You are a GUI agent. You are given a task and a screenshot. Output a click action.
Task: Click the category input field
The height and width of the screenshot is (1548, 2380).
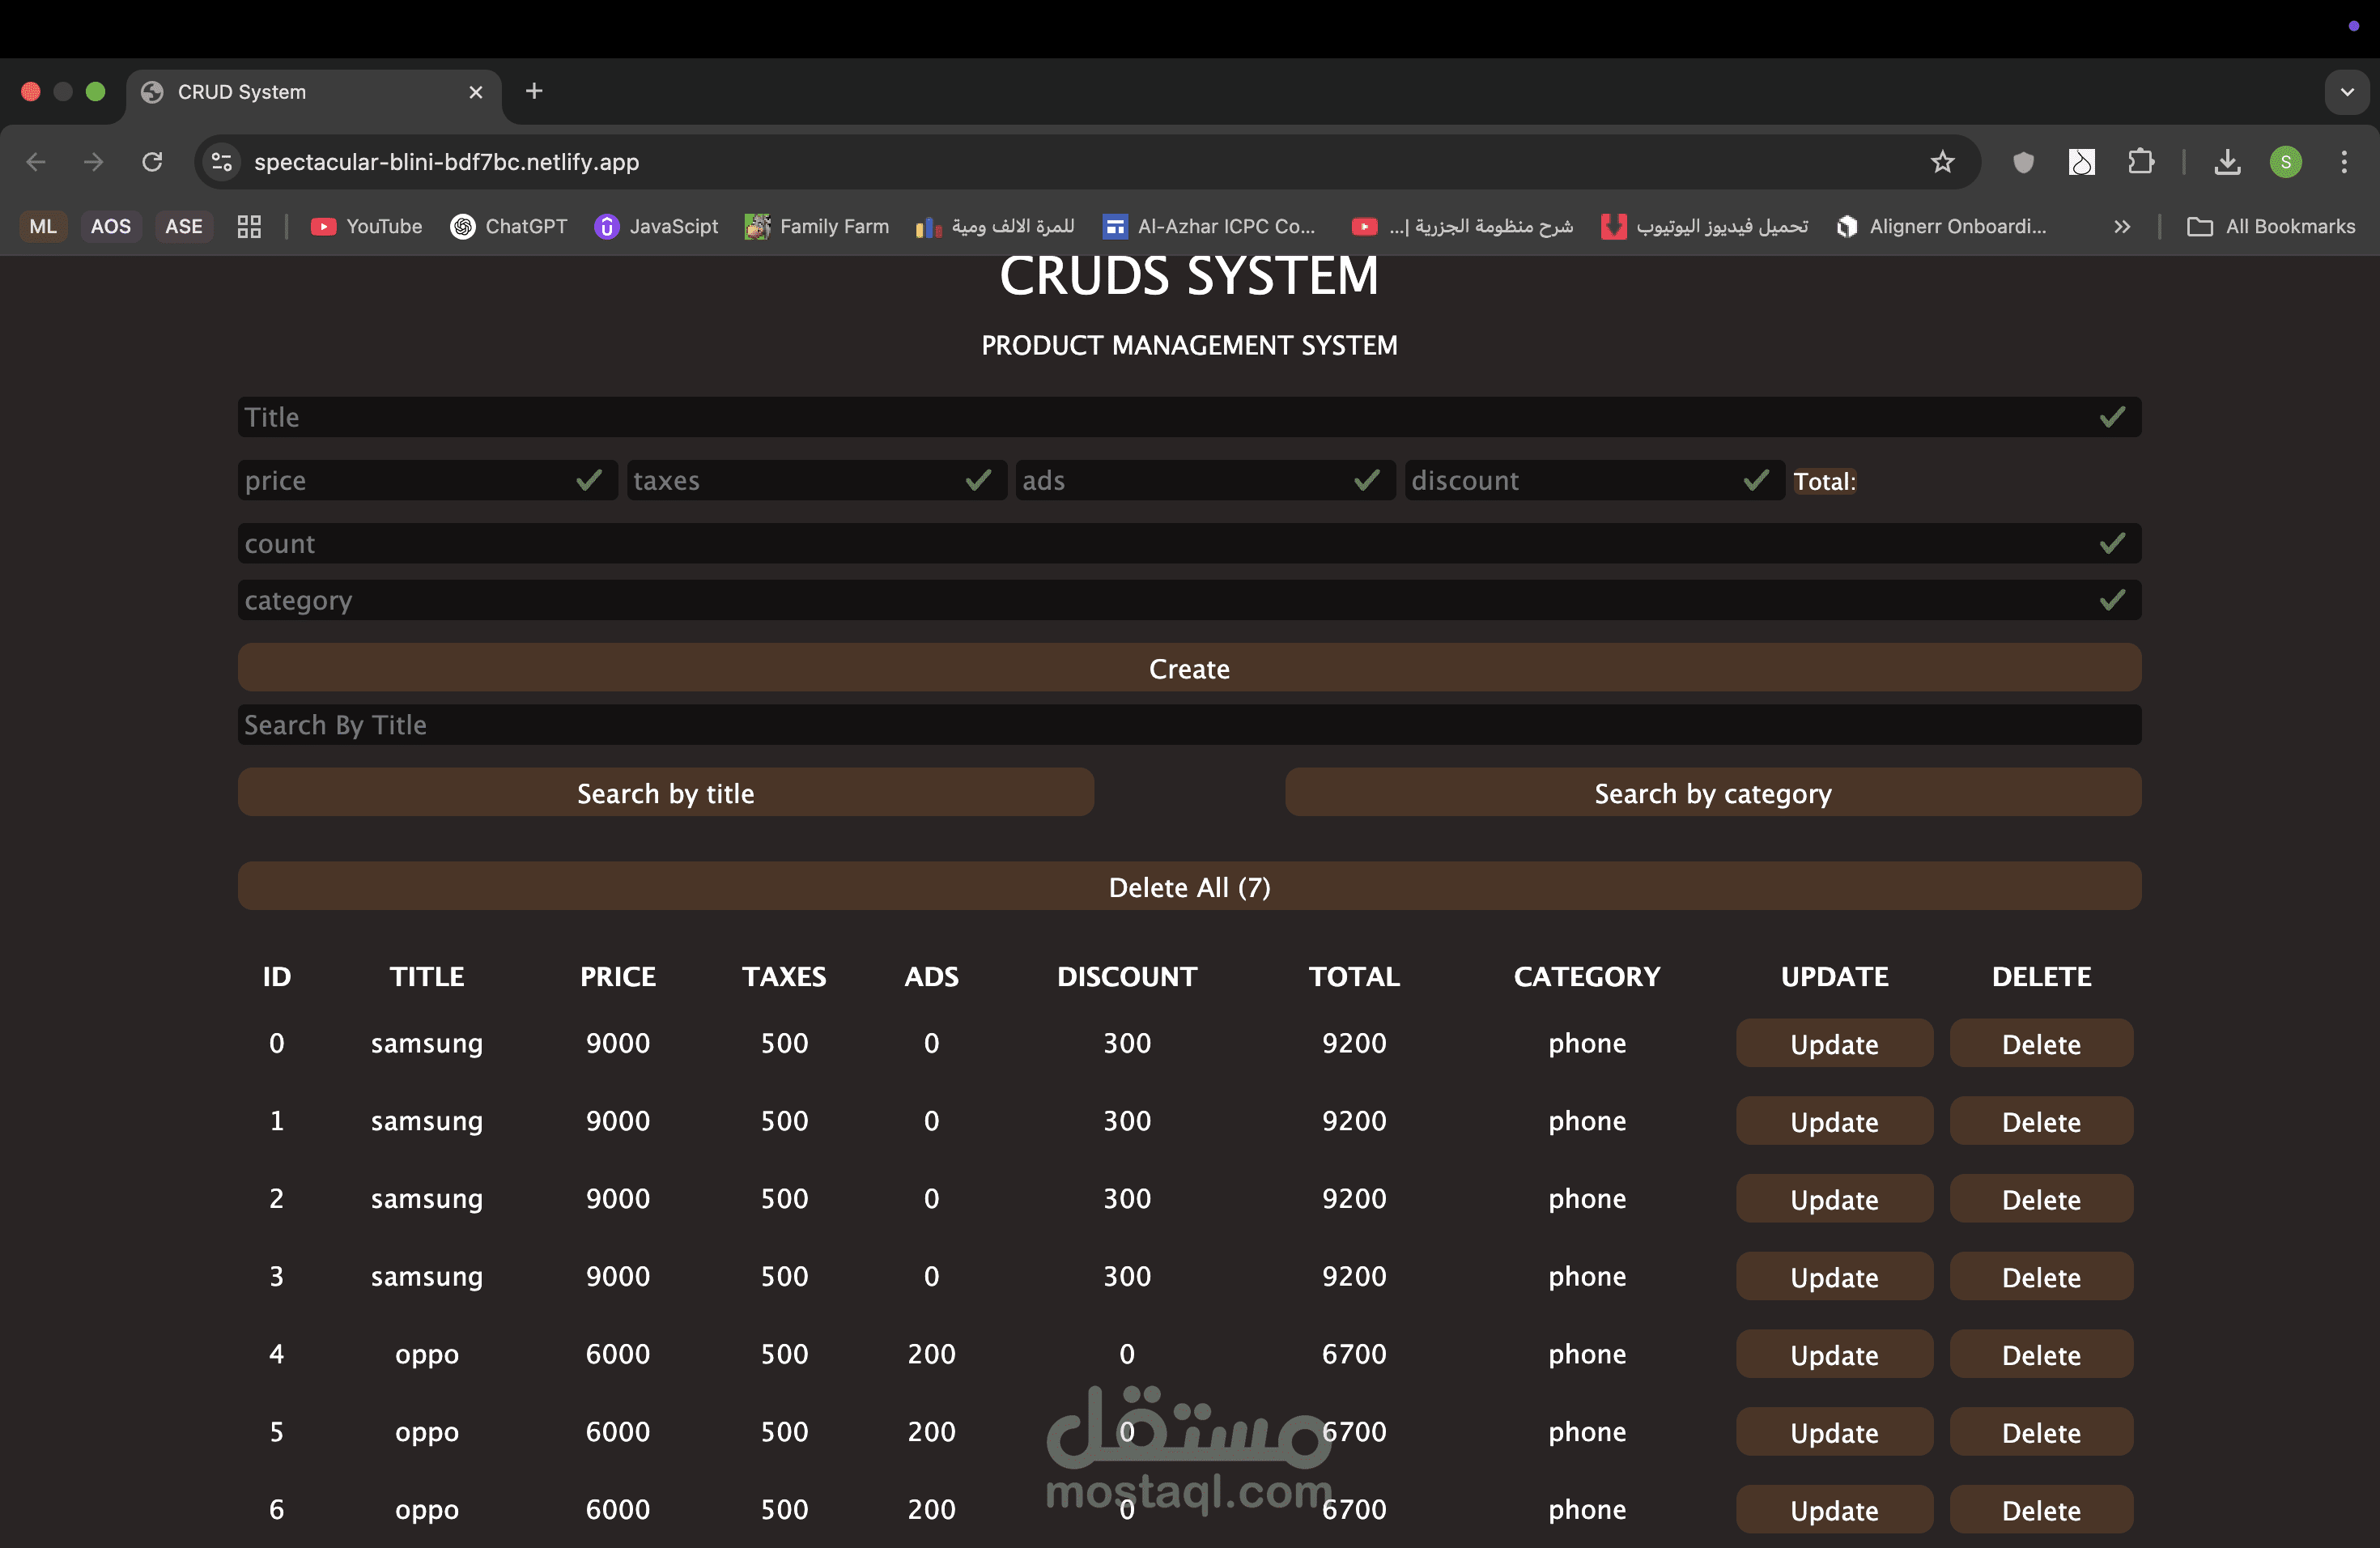coord(1189,600)
